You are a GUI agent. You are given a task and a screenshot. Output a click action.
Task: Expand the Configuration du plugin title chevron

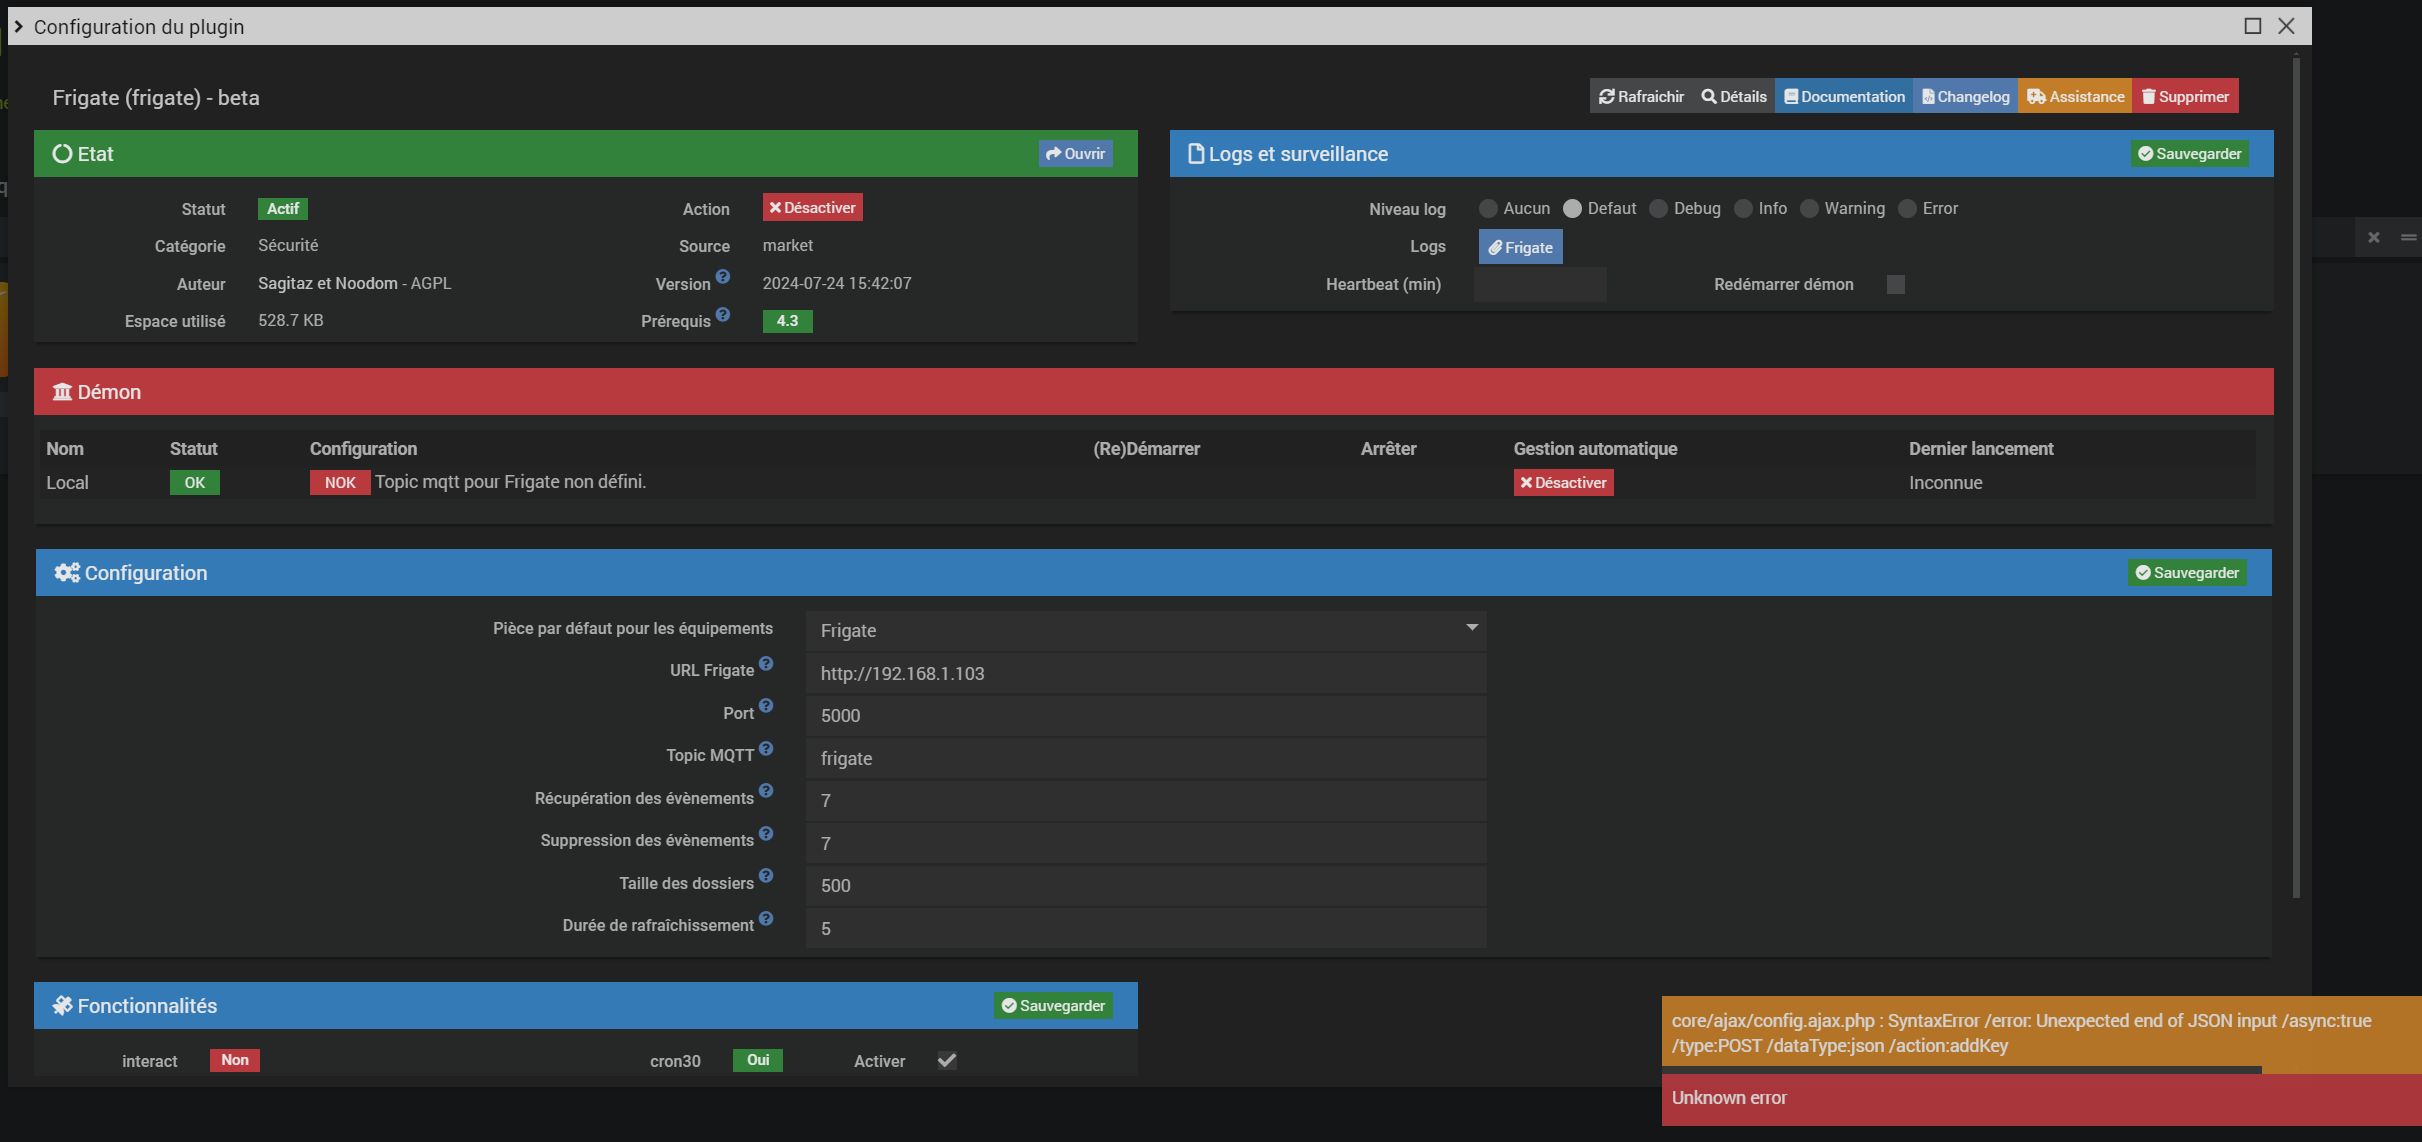tap(18, 26)
